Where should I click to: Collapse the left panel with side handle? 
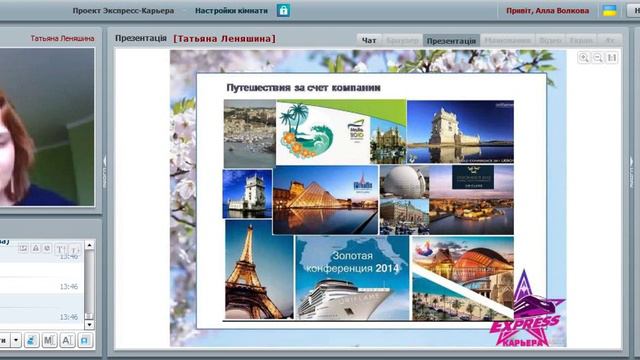[104, 171]
